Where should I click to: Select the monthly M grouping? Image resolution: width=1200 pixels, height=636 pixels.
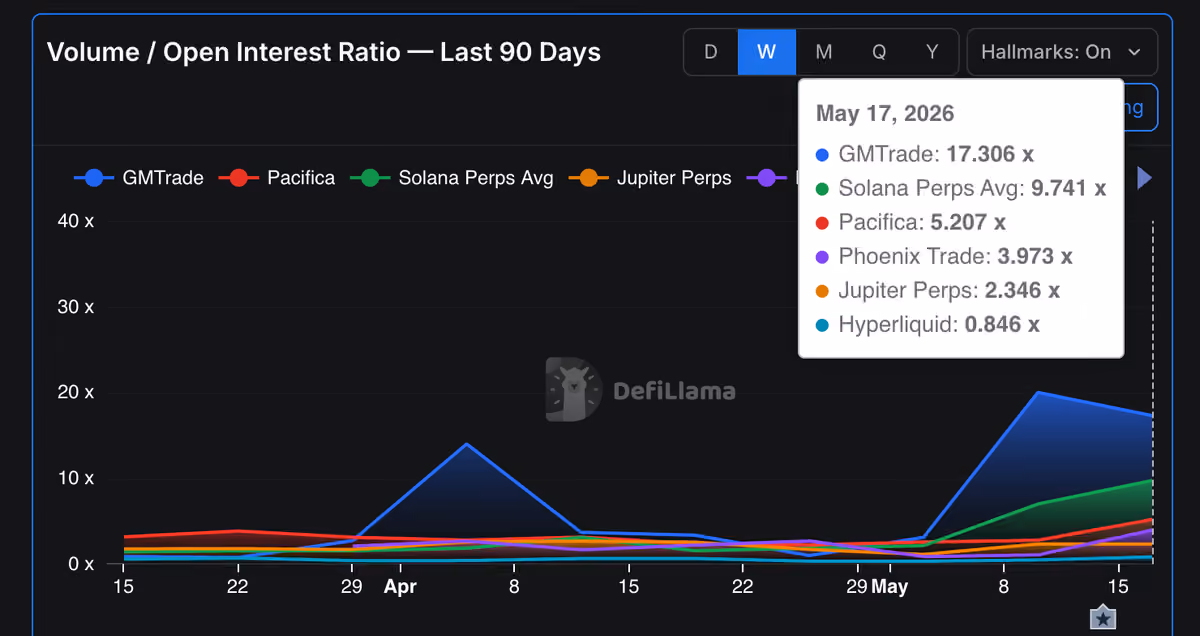[823, 52]
